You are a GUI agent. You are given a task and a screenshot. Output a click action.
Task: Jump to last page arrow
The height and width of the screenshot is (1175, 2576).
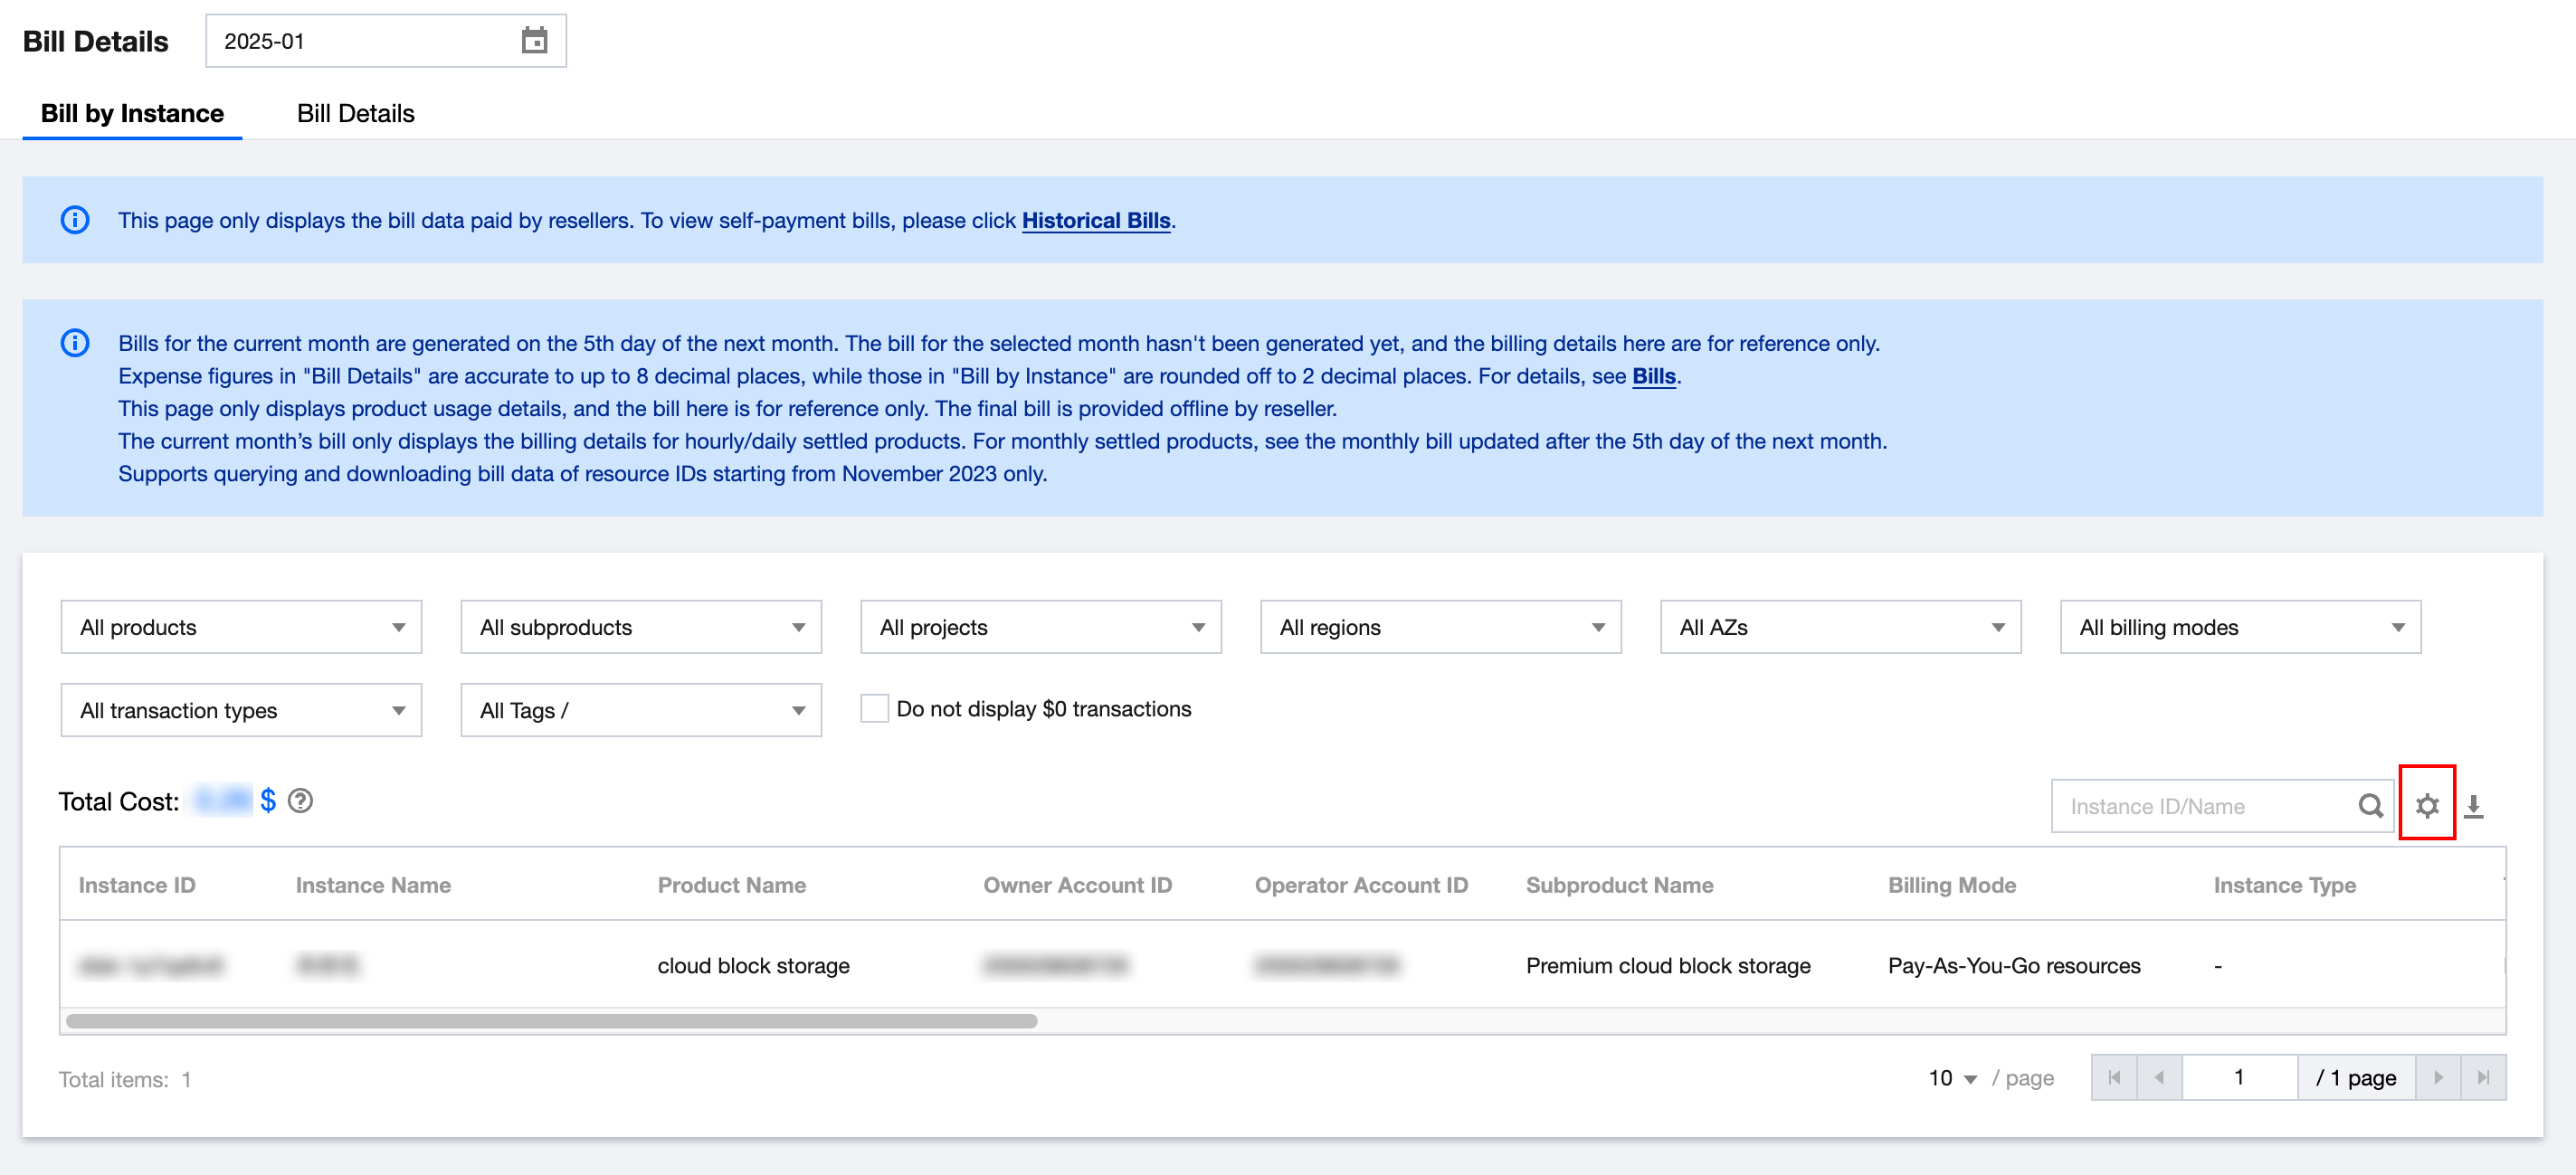pos(2483,1077)
